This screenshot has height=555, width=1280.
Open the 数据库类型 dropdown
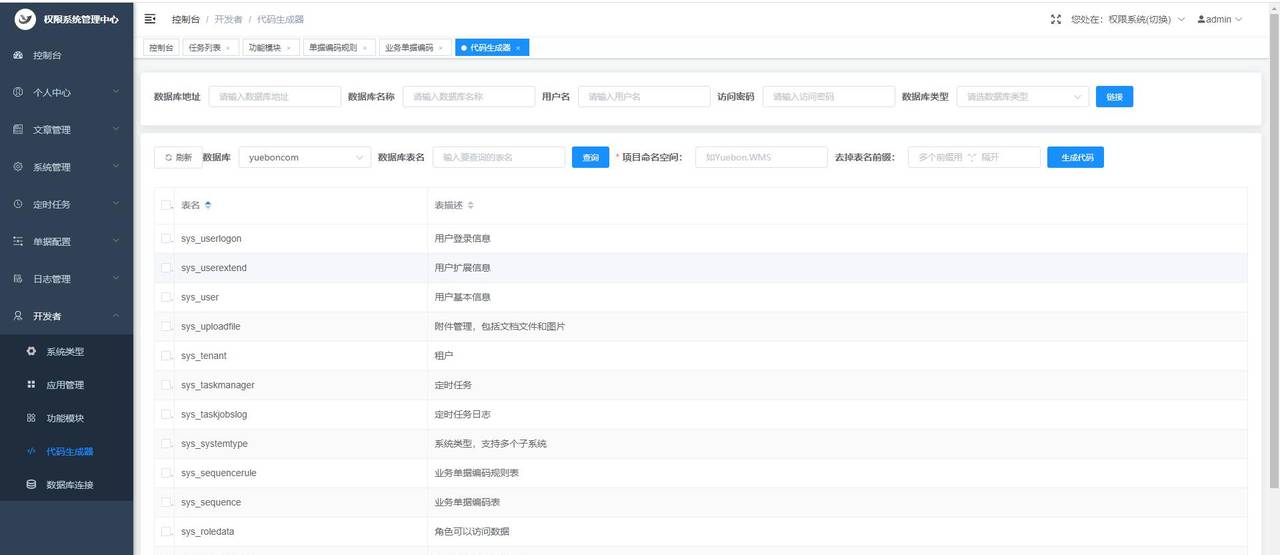[x=1023, y=96]
